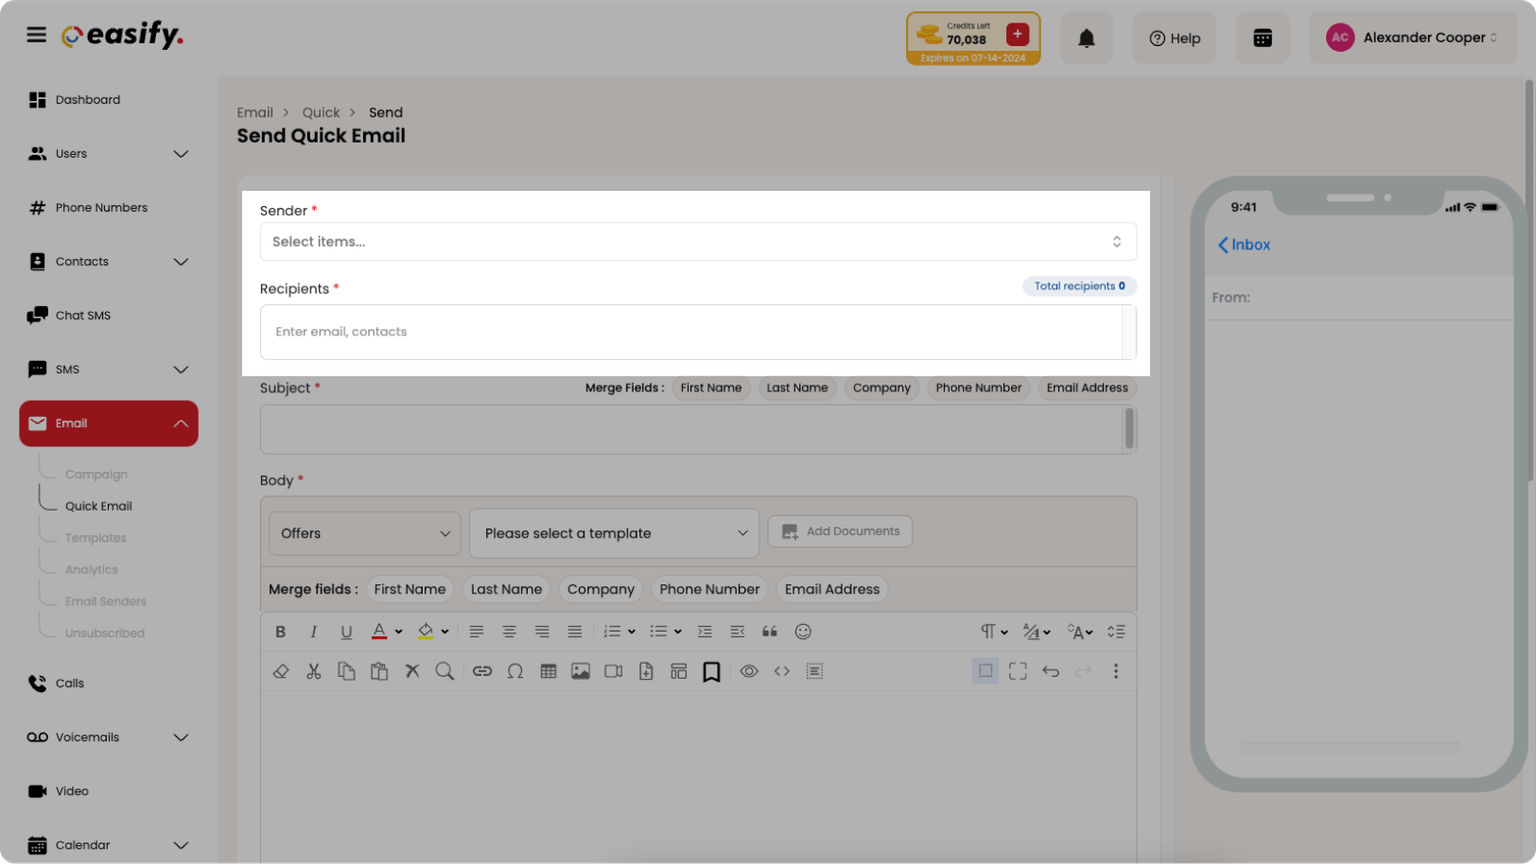Align body text to the left
The image size is (1536, 864).
coord(476,632)
